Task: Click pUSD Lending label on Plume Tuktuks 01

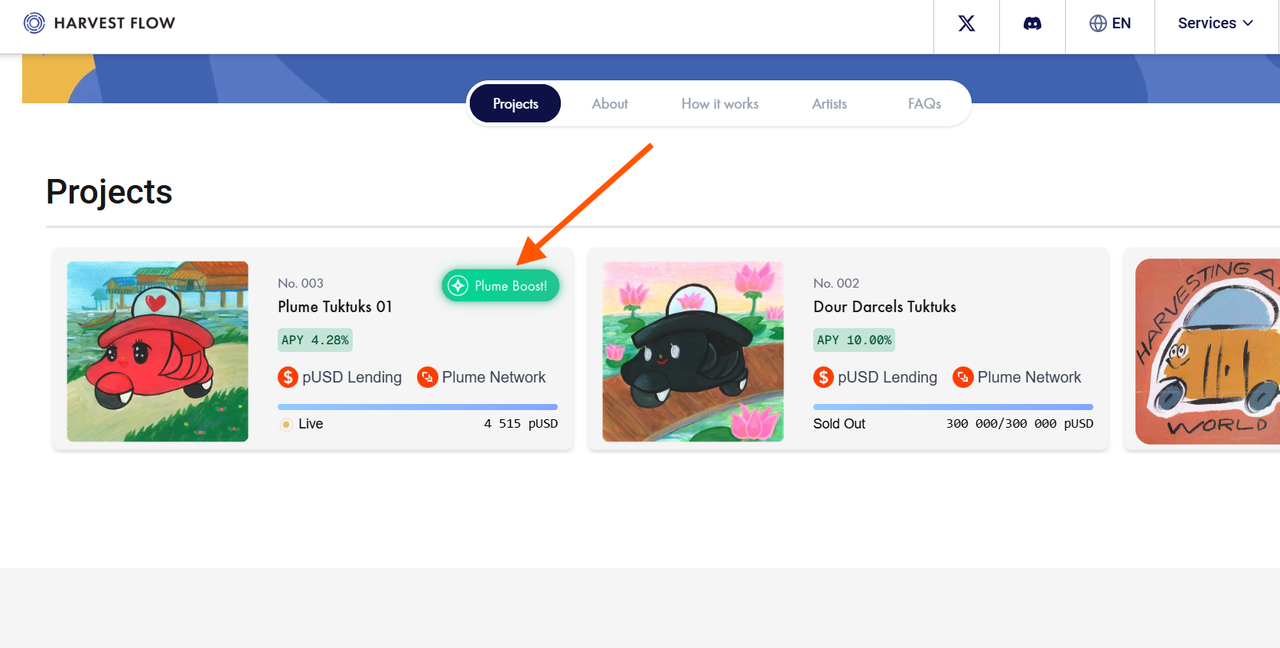Action: pos(352,377)
